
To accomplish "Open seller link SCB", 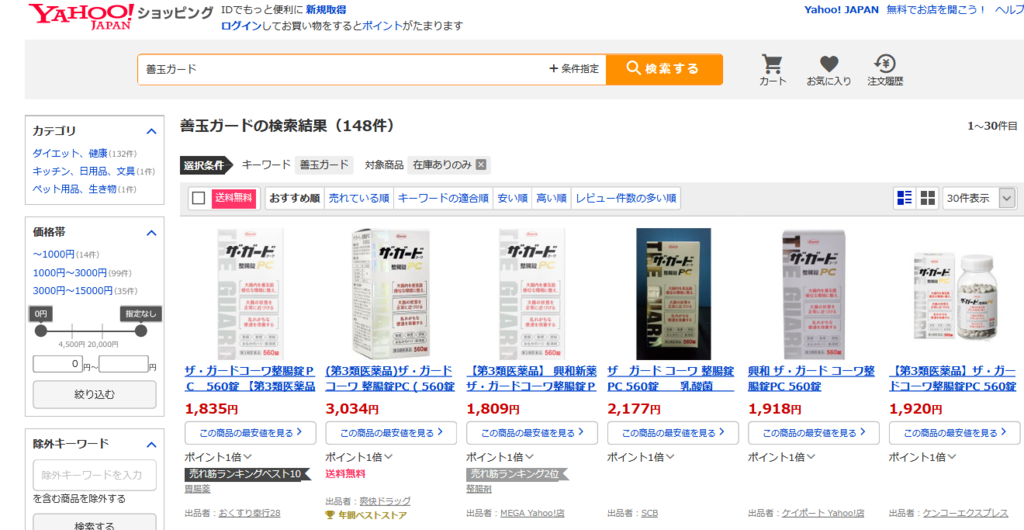I will 649,513.
